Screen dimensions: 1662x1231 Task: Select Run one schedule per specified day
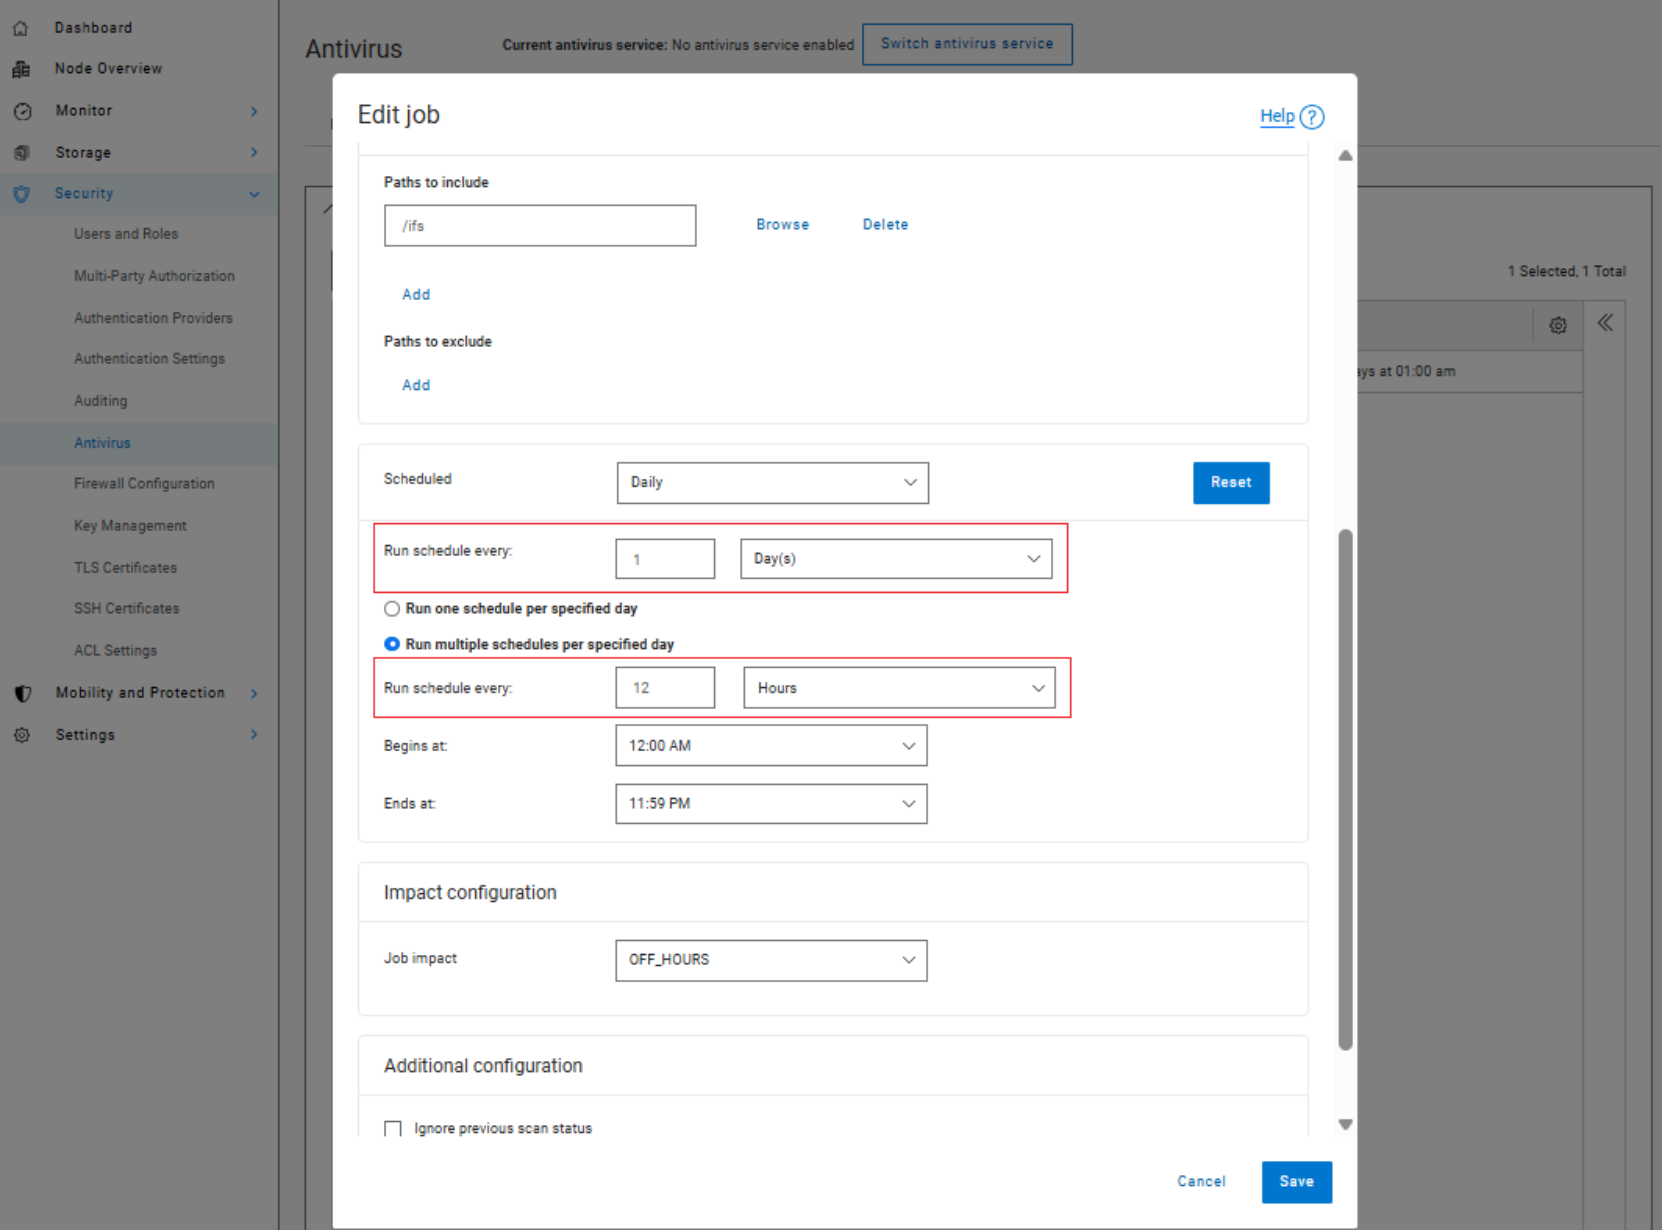(392, 609)
